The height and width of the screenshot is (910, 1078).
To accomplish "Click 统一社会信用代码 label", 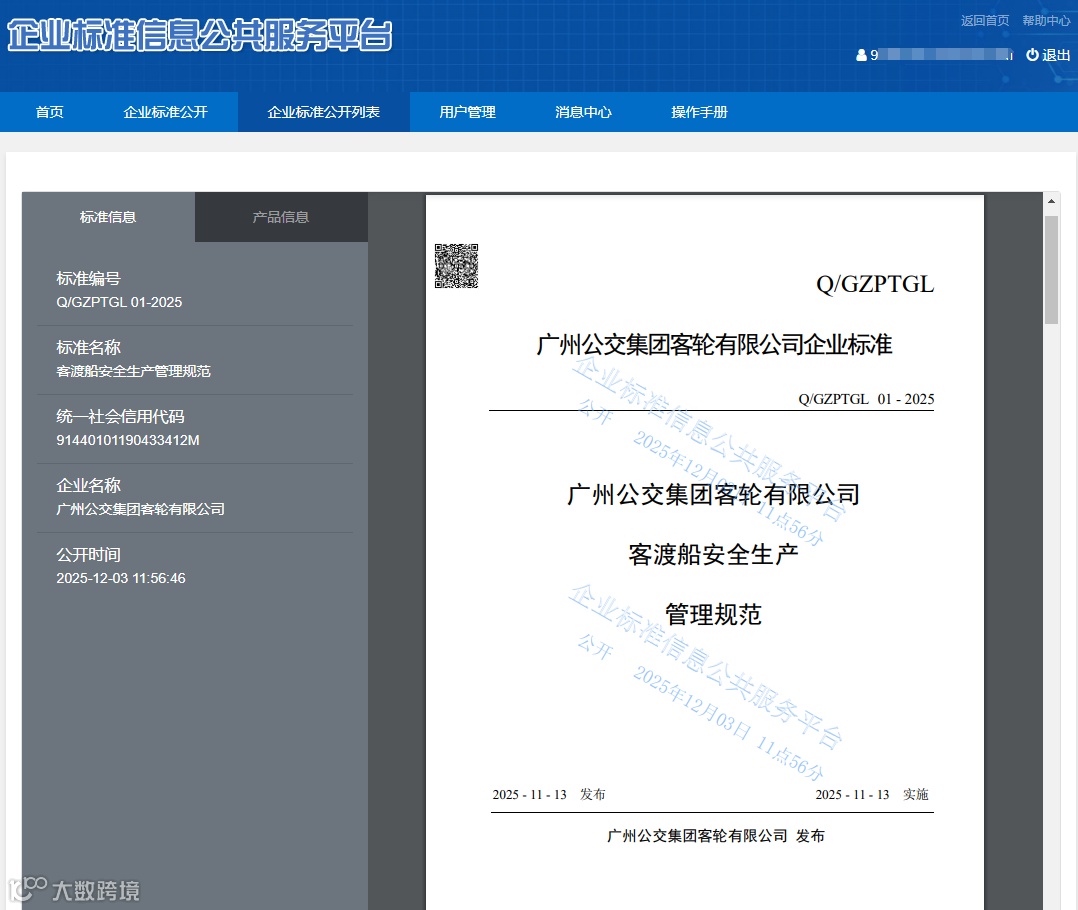I will click(x=120, y=417).
